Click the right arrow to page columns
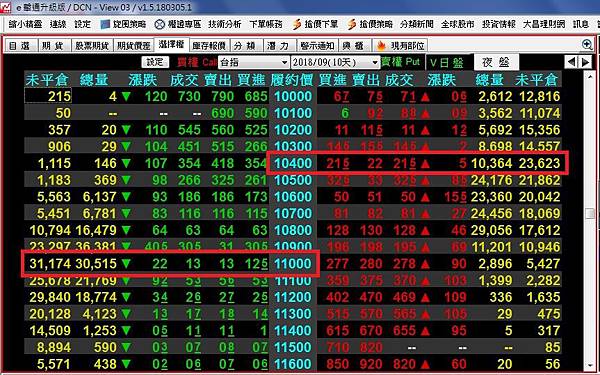 click(585, 62)
